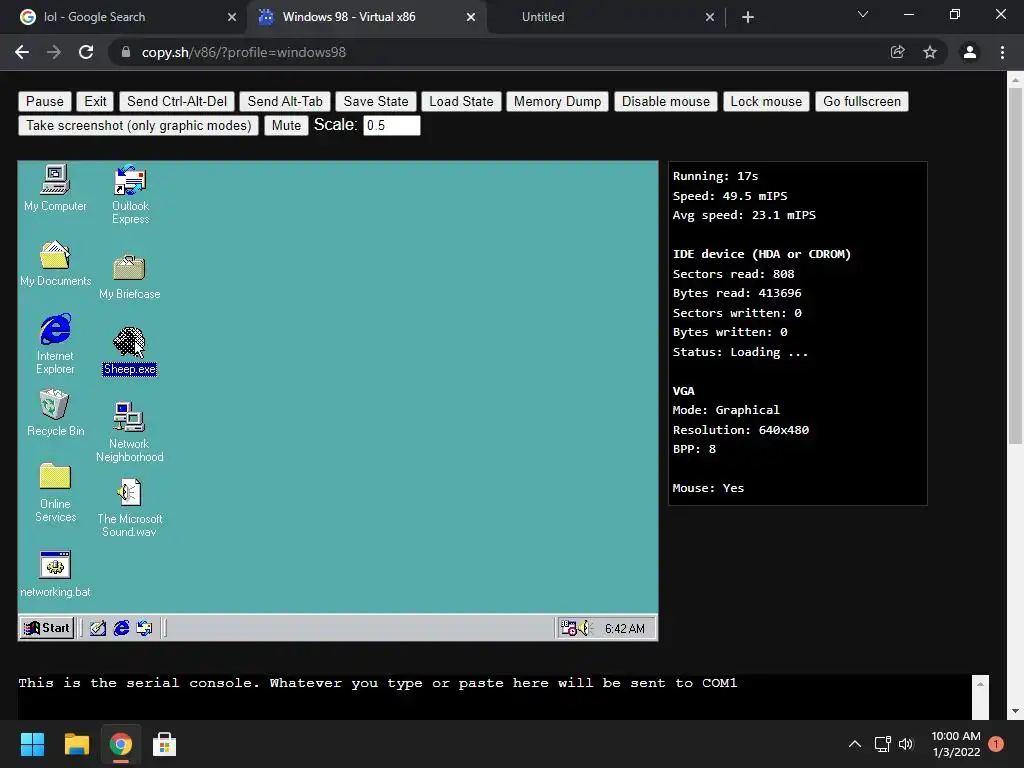Click the Task Scheduler tray icon
The height and width of the screenshot is (768, 1024).
(568, 628)
